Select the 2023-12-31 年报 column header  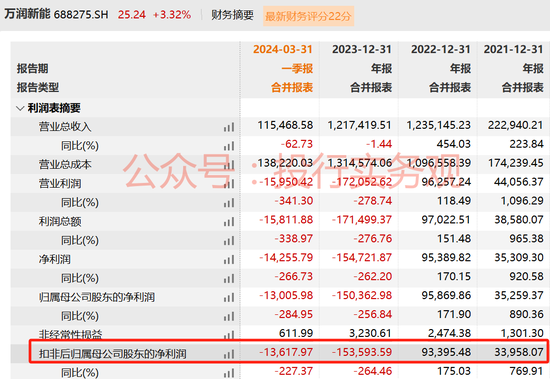coord(362,68)
